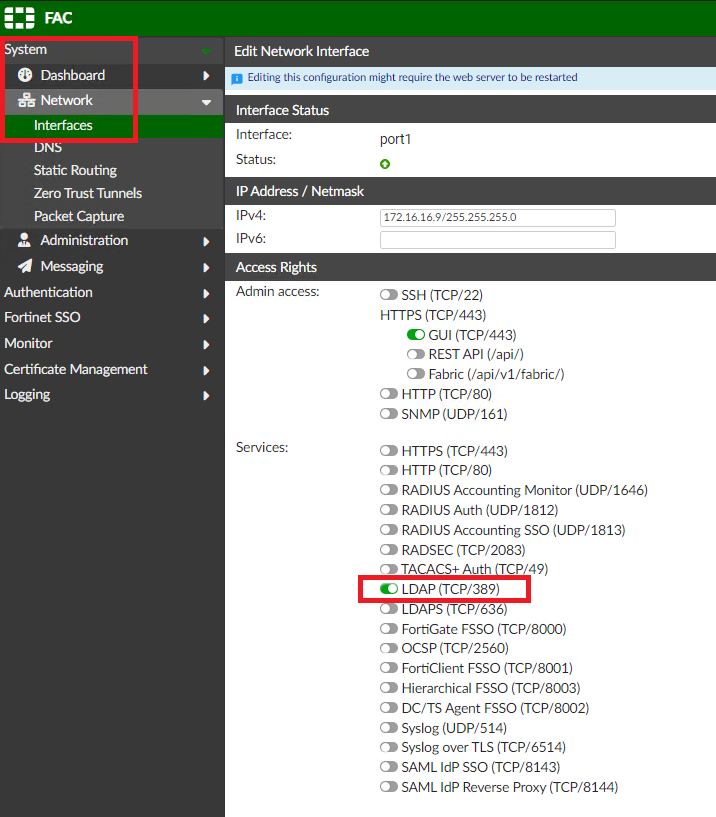Click the Dashboard gauge icon
This screenshot has width=716, height=817.
(x=25, y=75)
